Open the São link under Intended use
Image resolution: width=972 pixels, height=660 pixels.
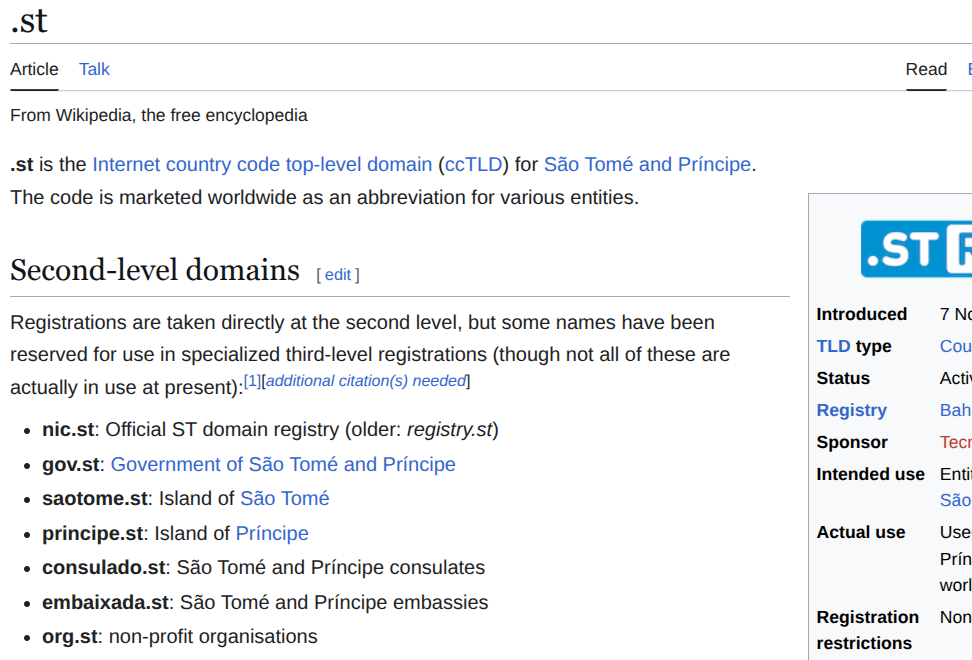tap(955, 500)
